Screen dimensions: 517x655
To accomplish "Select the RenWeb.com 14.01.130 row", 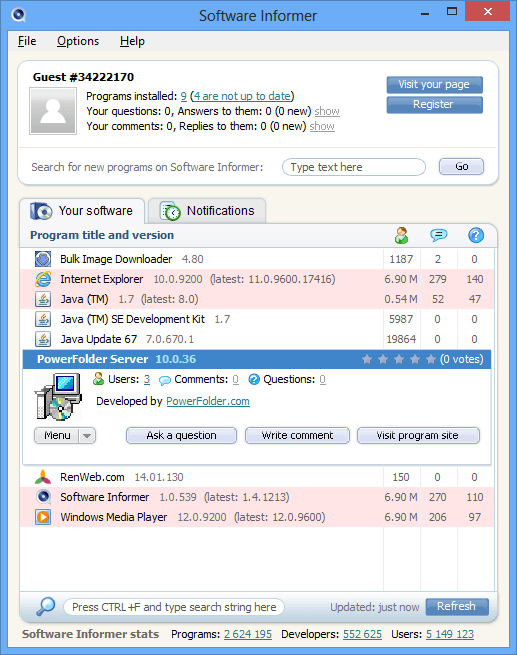I will (257, 477).
